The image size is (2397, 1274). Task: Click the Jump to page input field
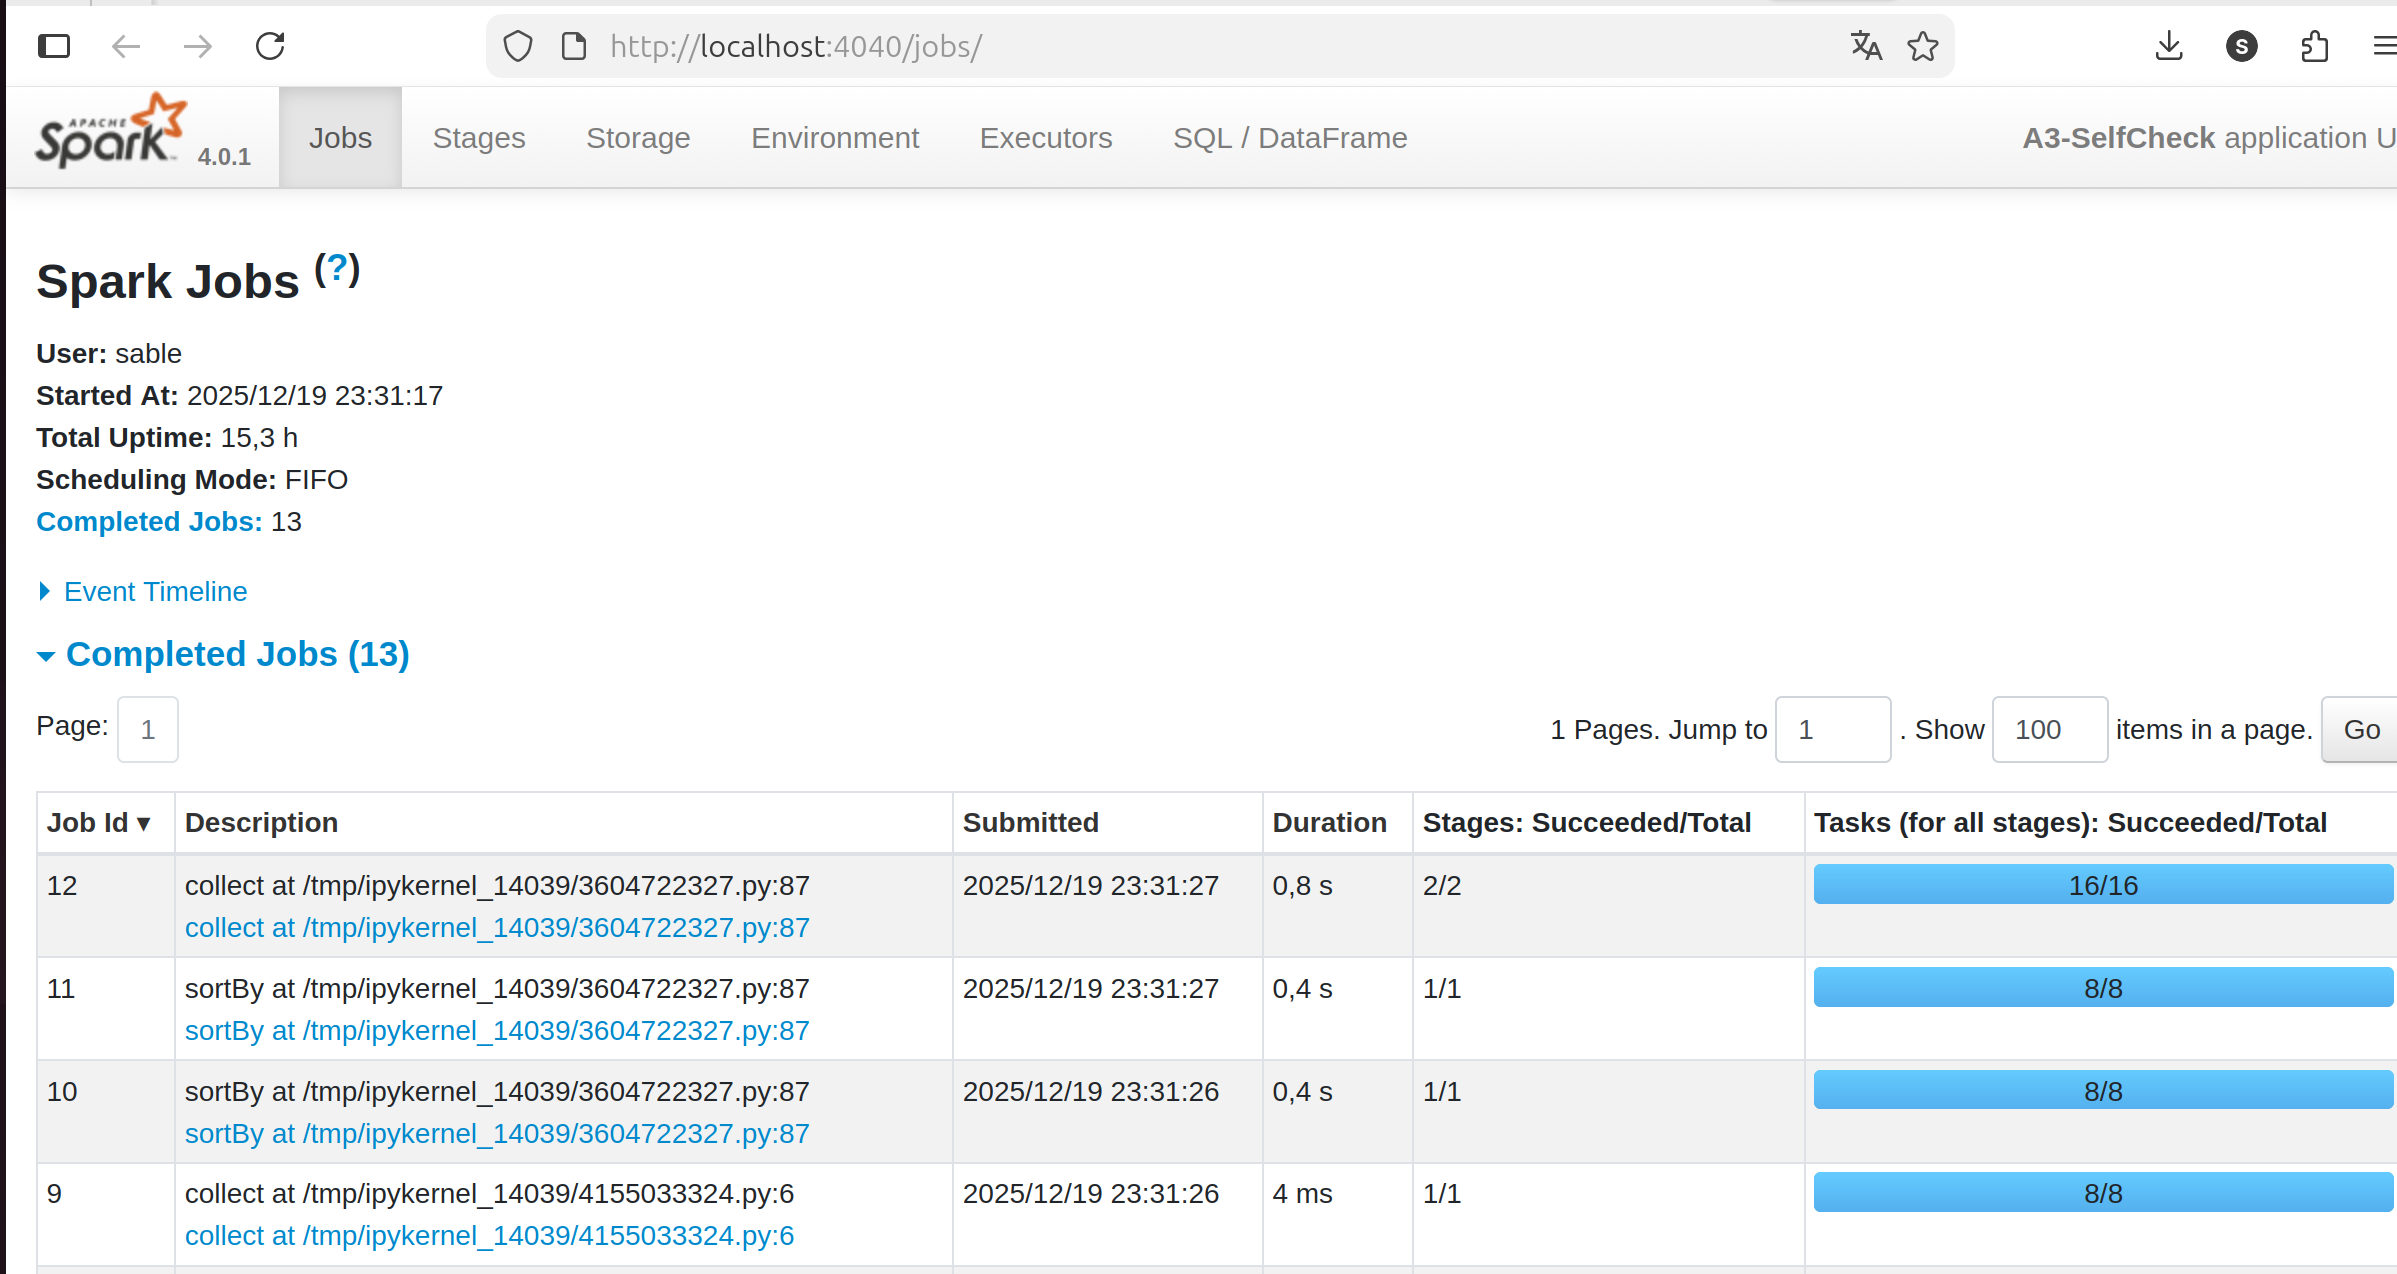click(x=1832, y=729)
